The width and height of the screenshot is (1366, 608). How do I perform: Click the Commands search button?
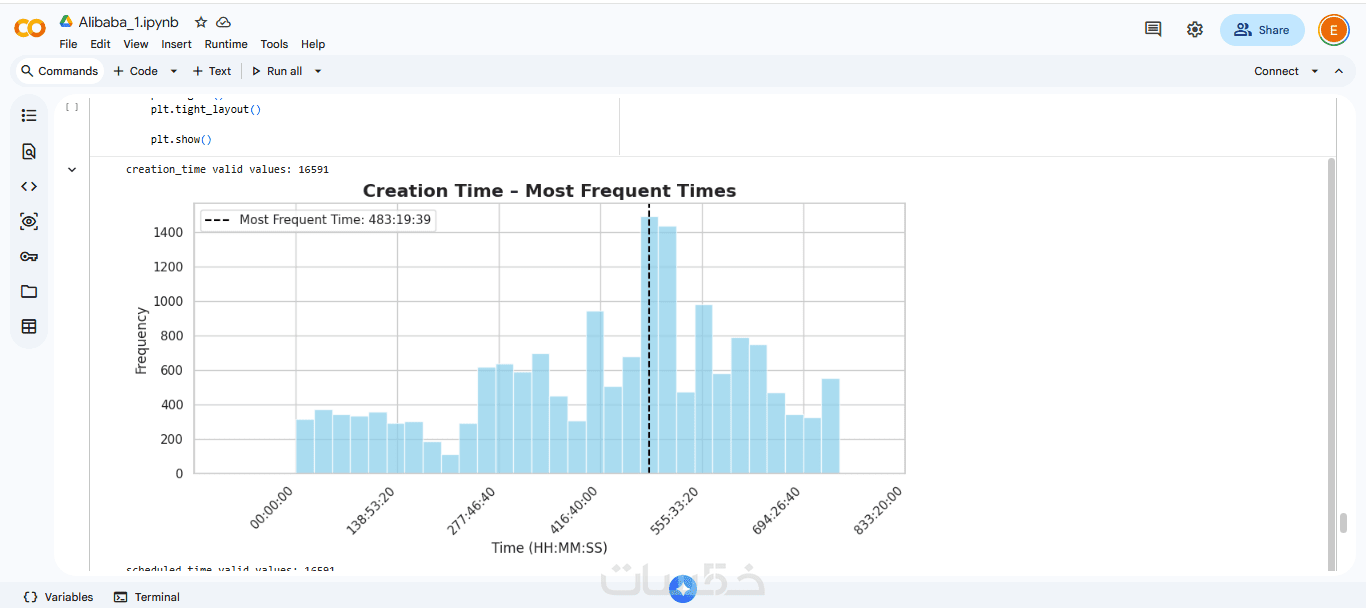pyautogui.click(x=59, y=71)
